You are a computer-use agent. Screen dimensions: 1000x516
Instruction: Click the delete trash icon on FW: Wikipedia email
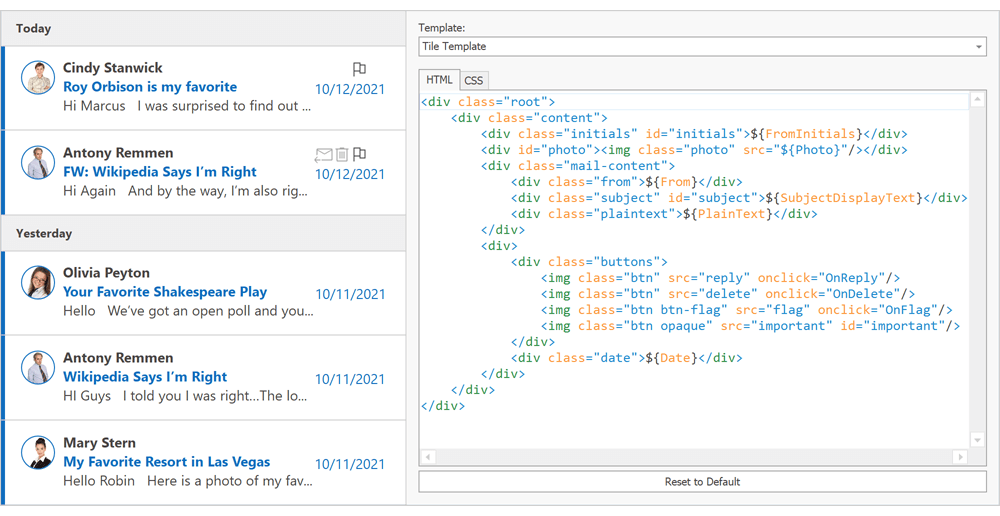(x=342, y=154)
